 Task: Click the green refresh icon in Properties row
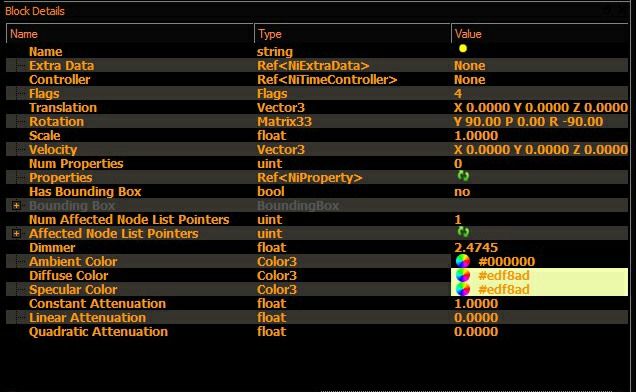point(463,176)
